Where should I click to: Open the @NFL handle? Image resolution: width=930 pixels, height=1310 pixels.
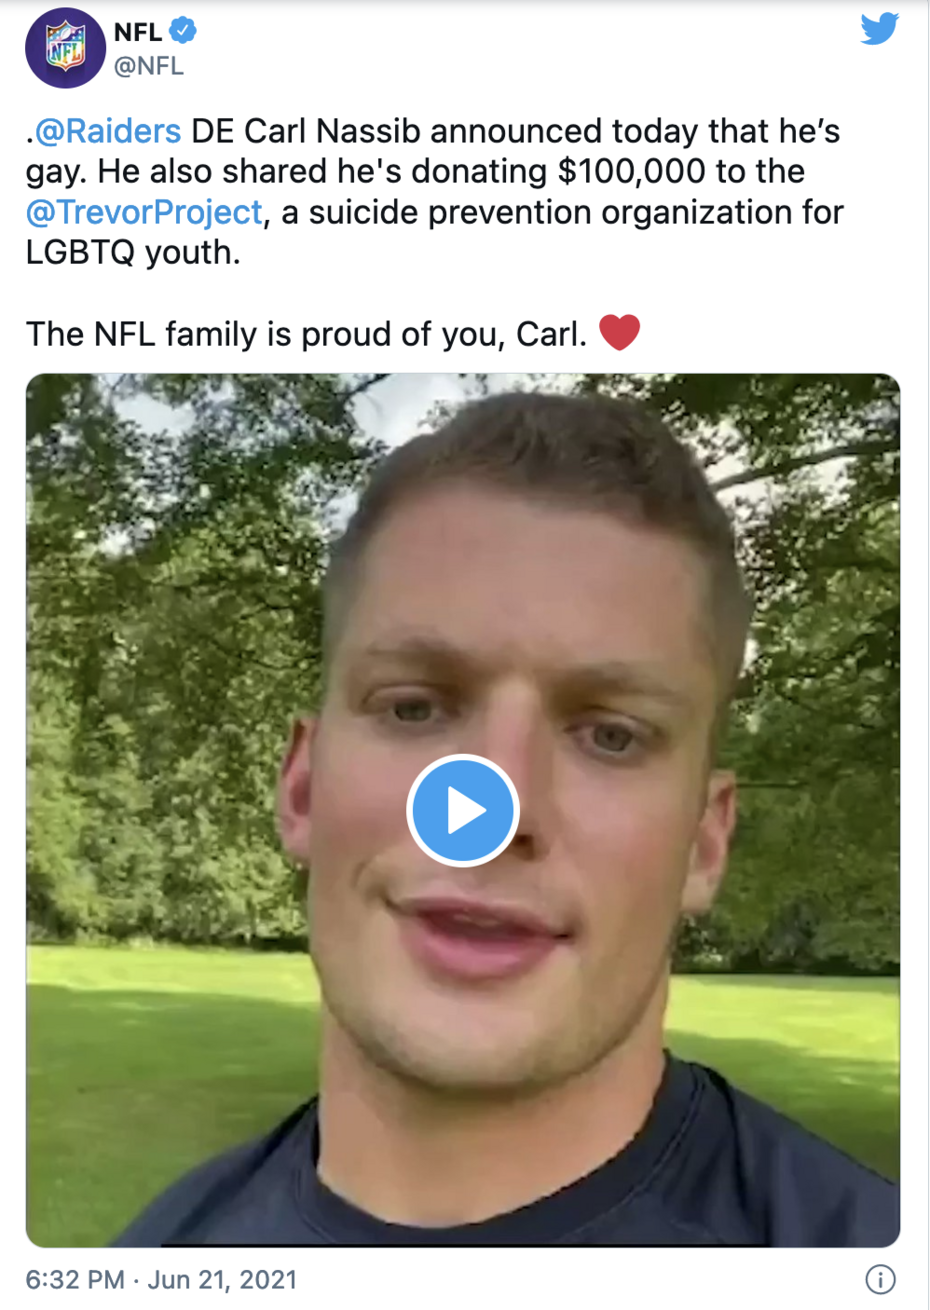[149, 66]
